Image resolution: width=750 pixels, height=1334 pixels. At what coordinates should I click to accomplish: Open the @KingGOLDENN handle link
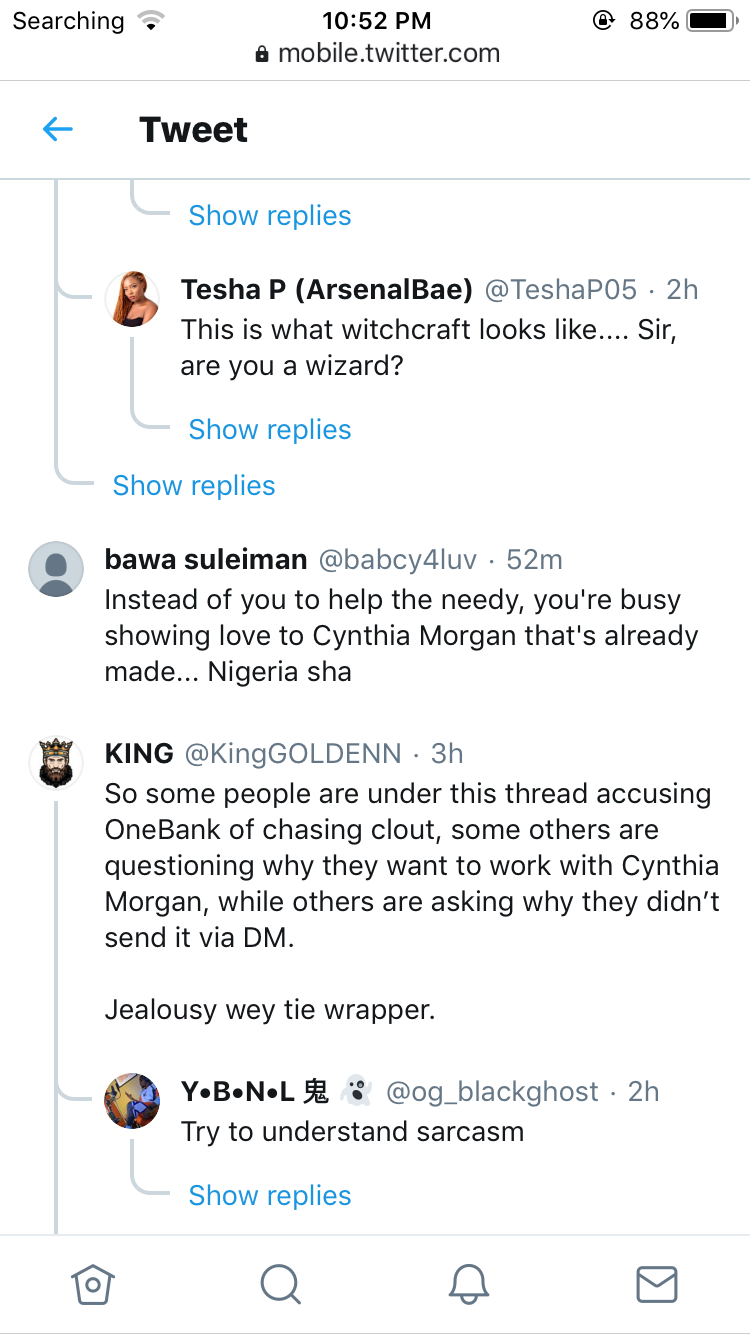point(293,753)
